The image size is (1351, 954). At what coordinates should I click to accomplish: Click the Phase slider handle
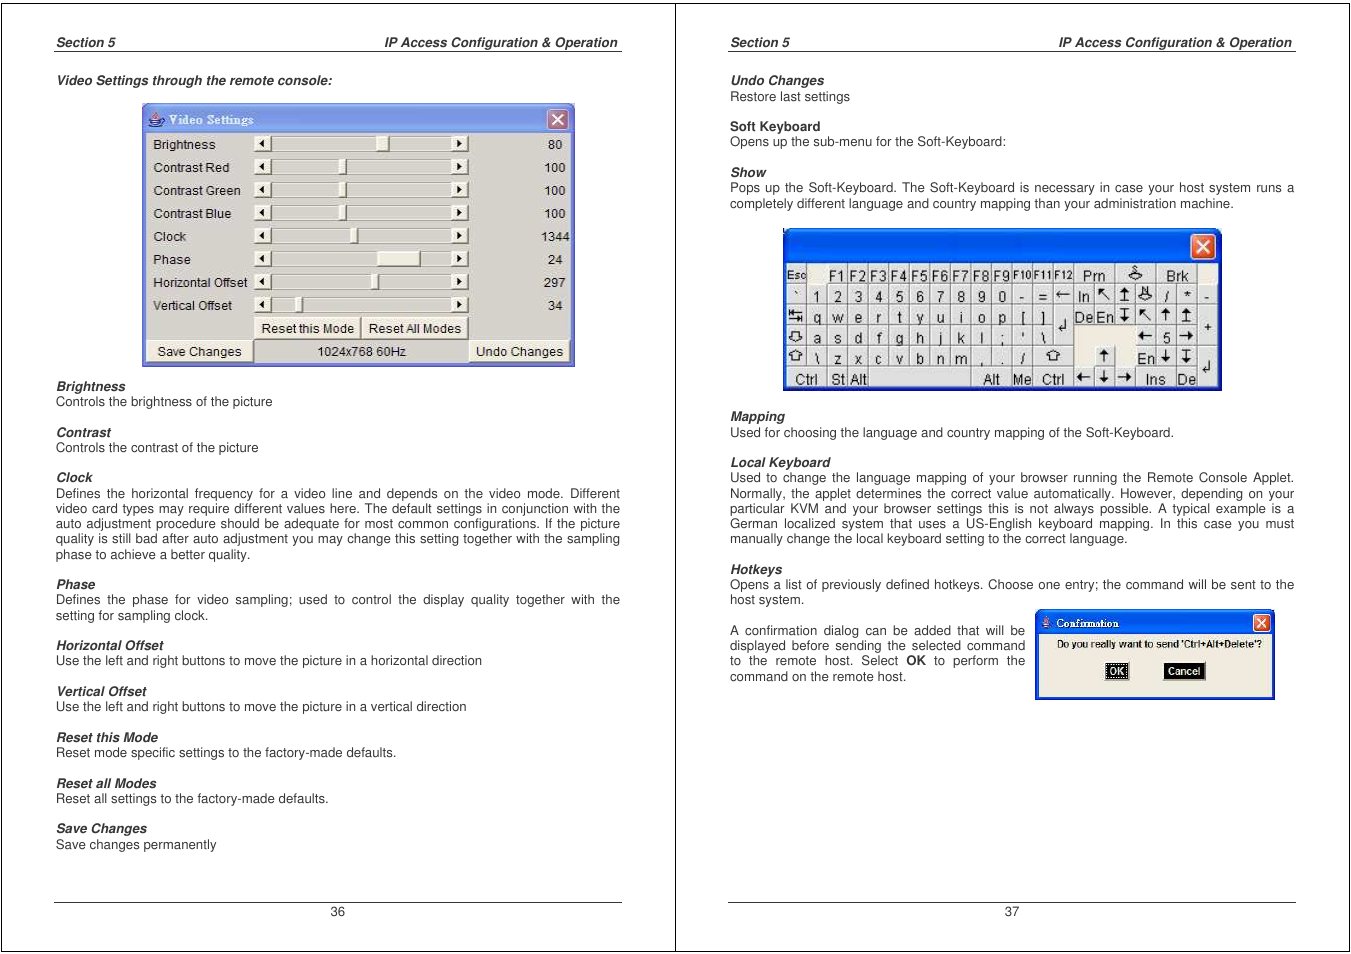pos(399,259)
